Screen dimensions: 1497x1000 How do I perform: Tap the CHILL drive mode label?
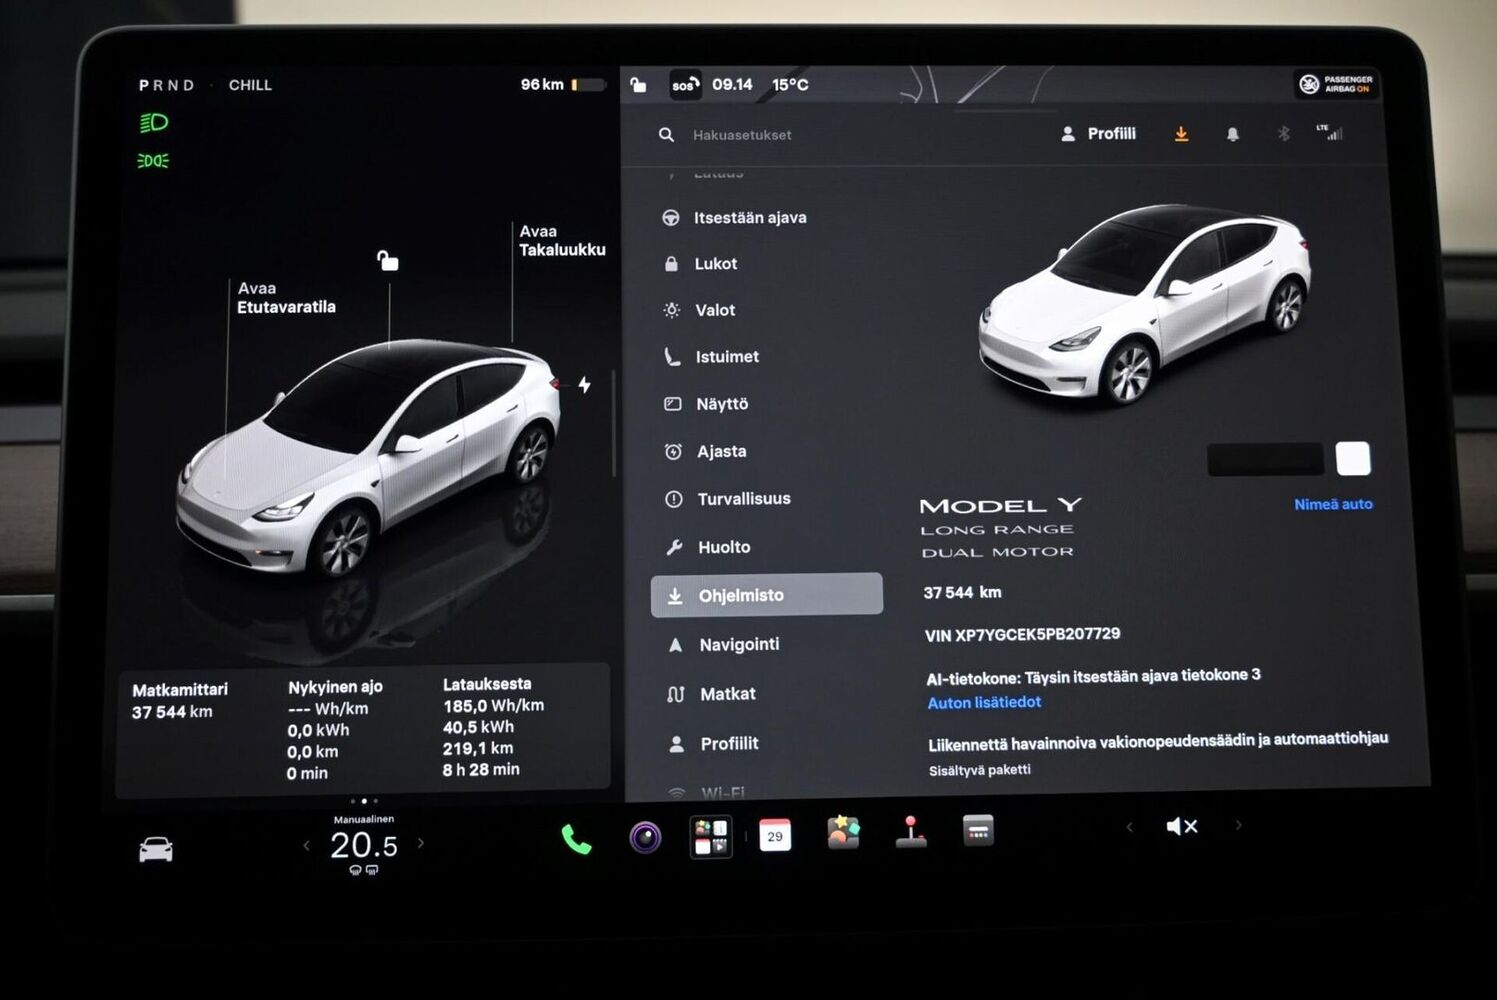[x=250, y=85]
